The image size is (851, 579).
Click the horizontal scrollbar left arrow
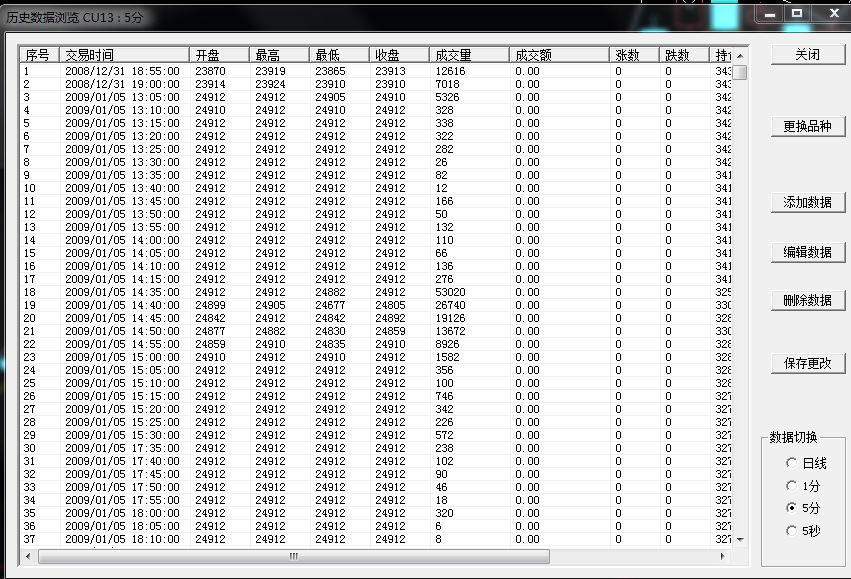29,556
